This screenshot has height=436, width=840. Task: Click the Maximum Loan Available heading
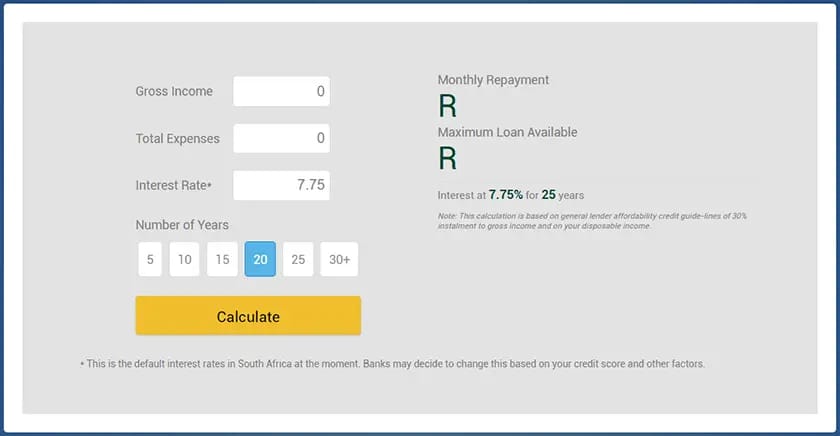point(507,132)
